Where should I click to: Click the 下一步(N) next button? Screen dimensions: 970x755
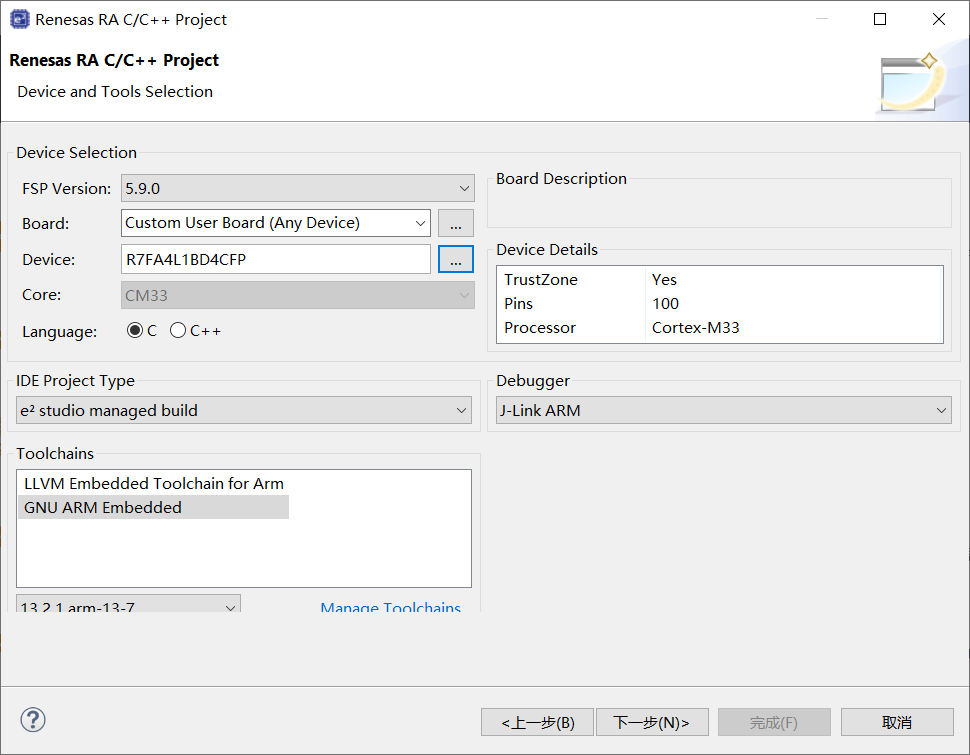(652, 722)
